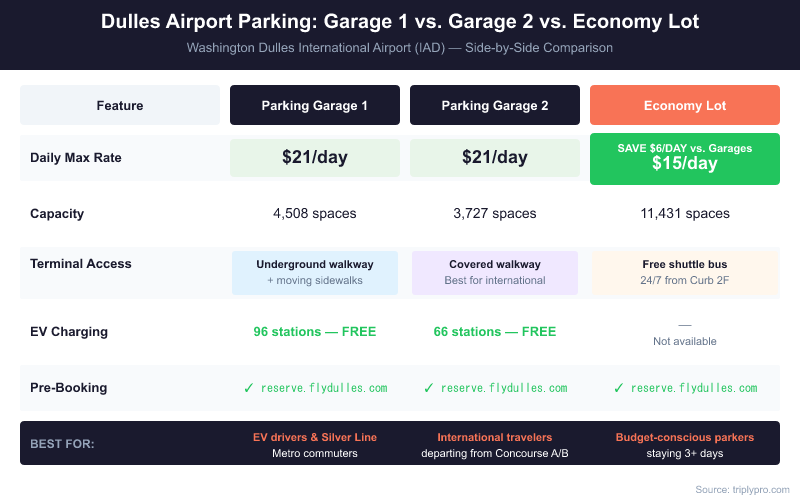Open Garage 2 reserve.flydulles.com link
800x500 pixels.
pyautogui.click(x=504, y=388)
